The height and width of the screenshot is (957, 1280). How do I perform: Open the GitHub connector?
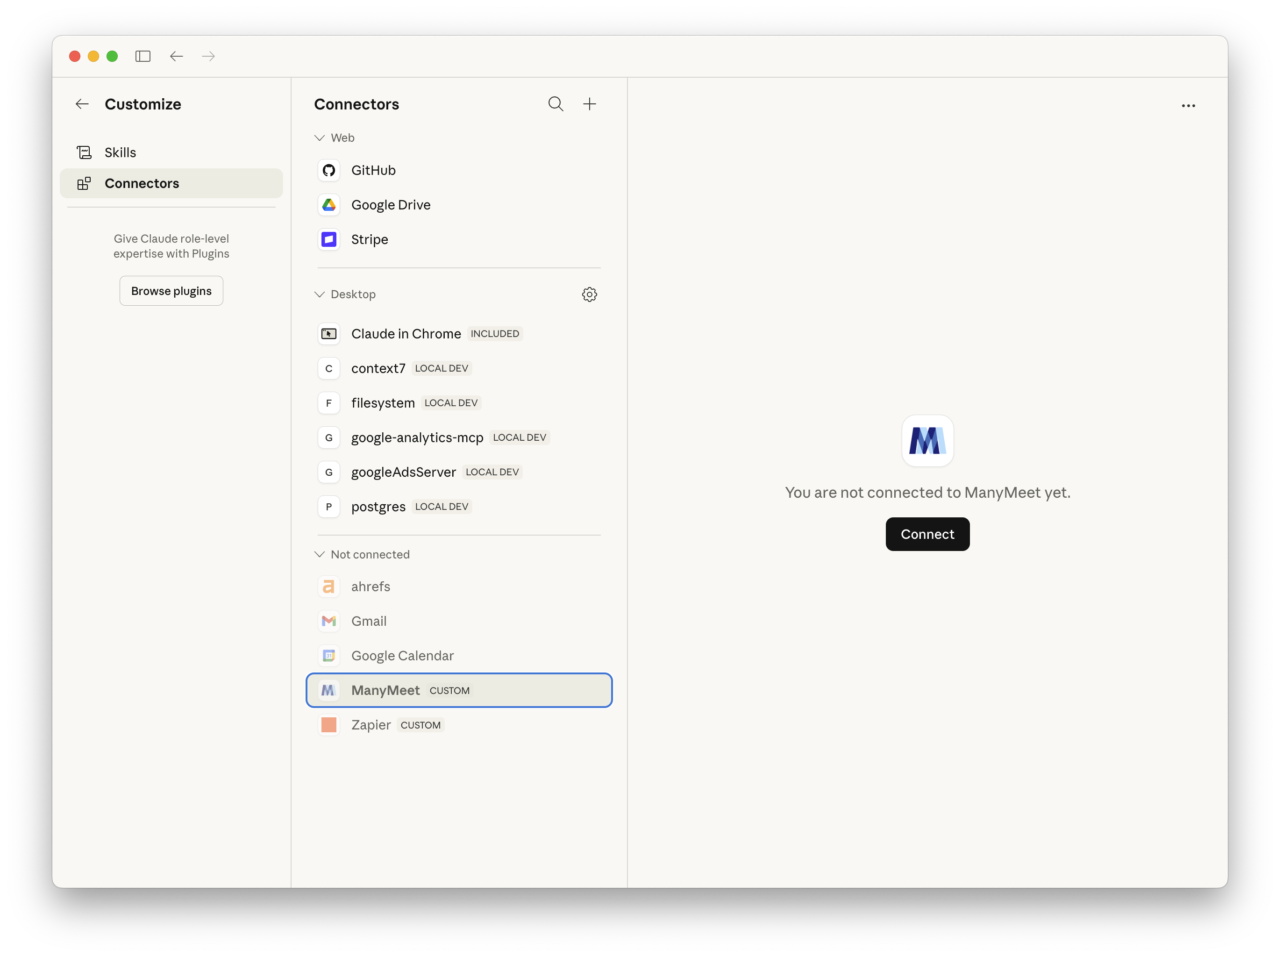pyautogui.click(x=371, y=170)
